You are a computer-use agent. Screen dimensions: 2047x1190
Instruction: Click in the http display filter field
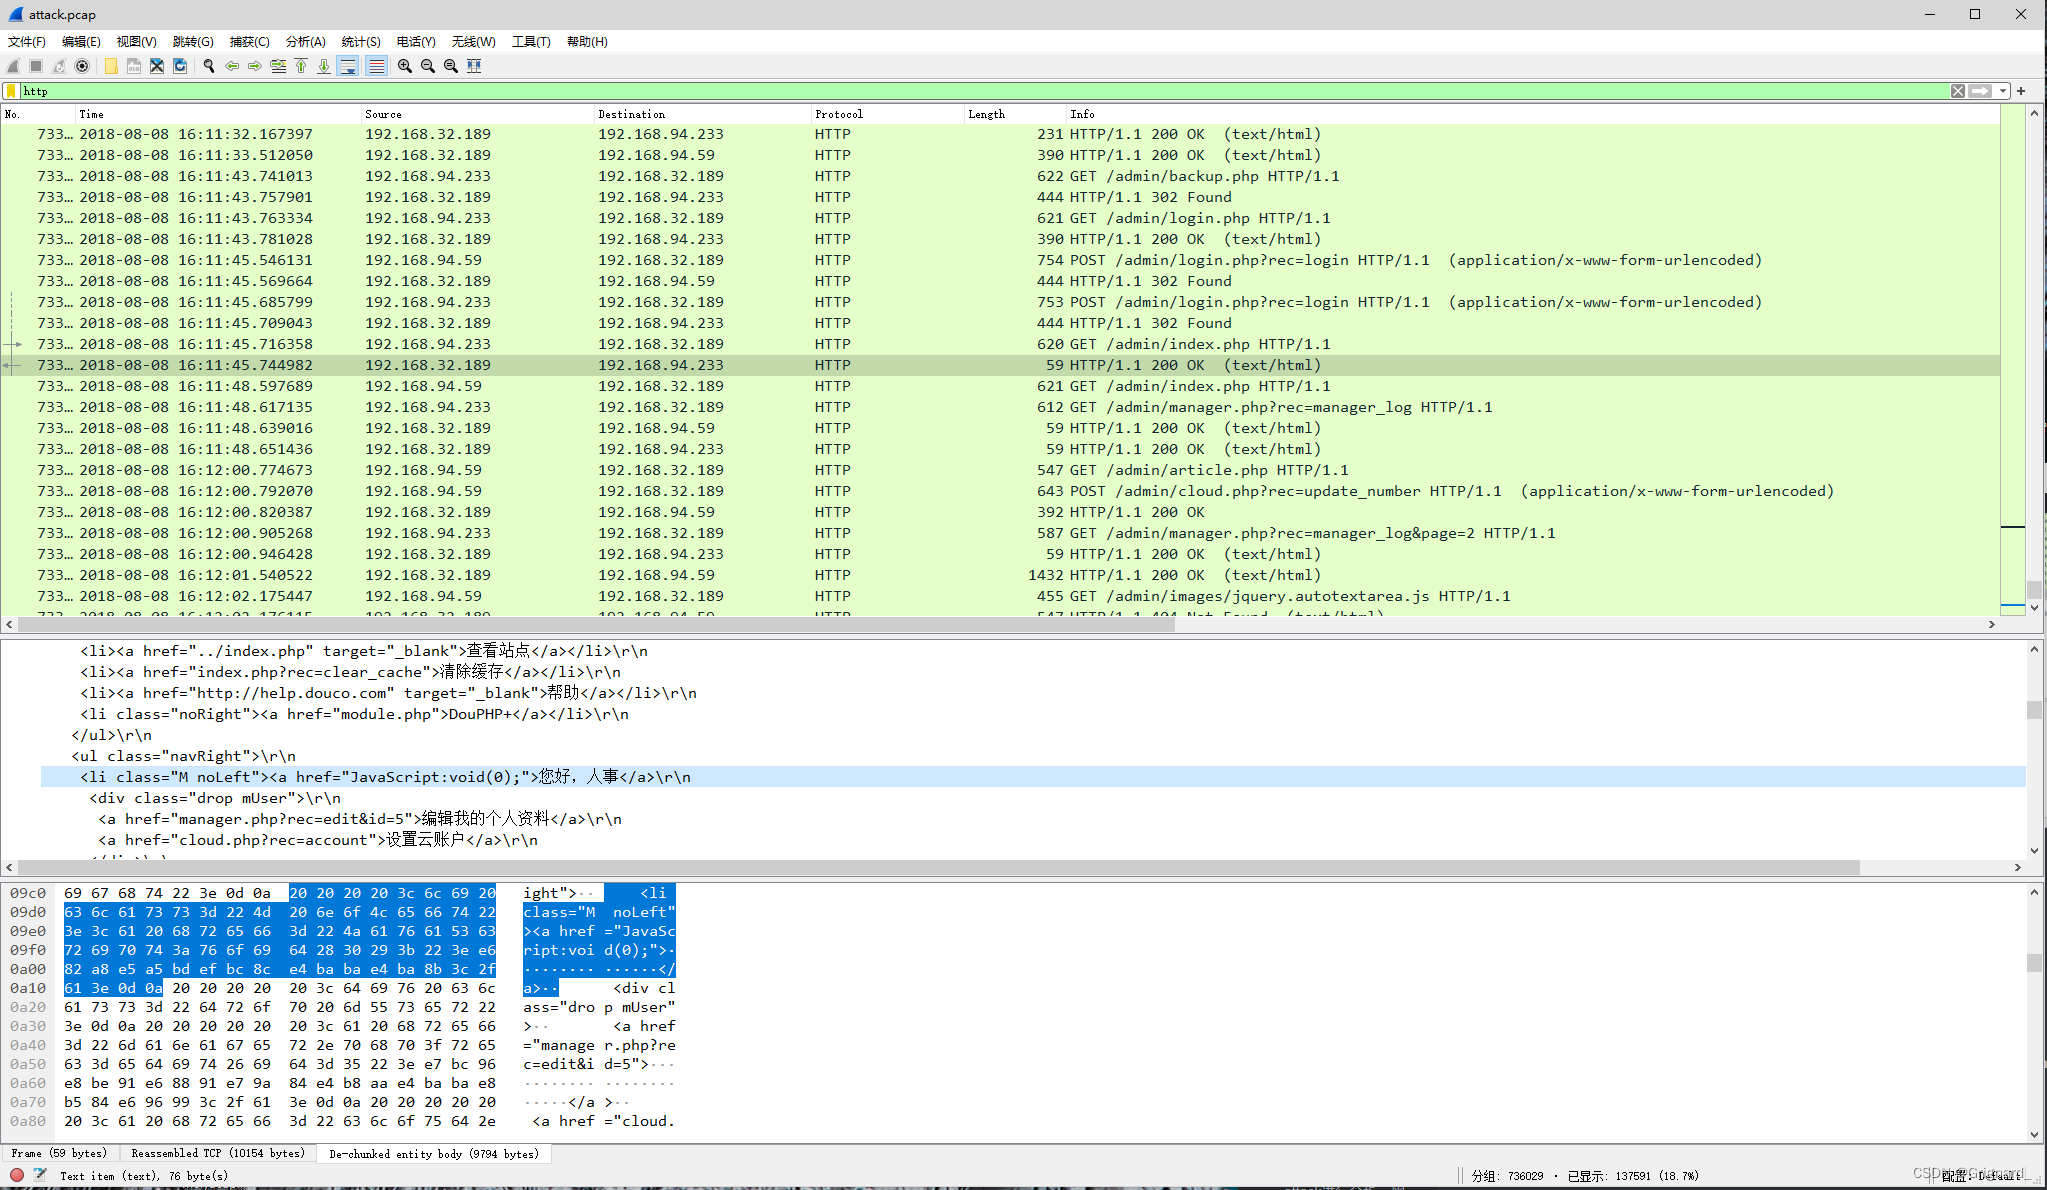(985, 91)
